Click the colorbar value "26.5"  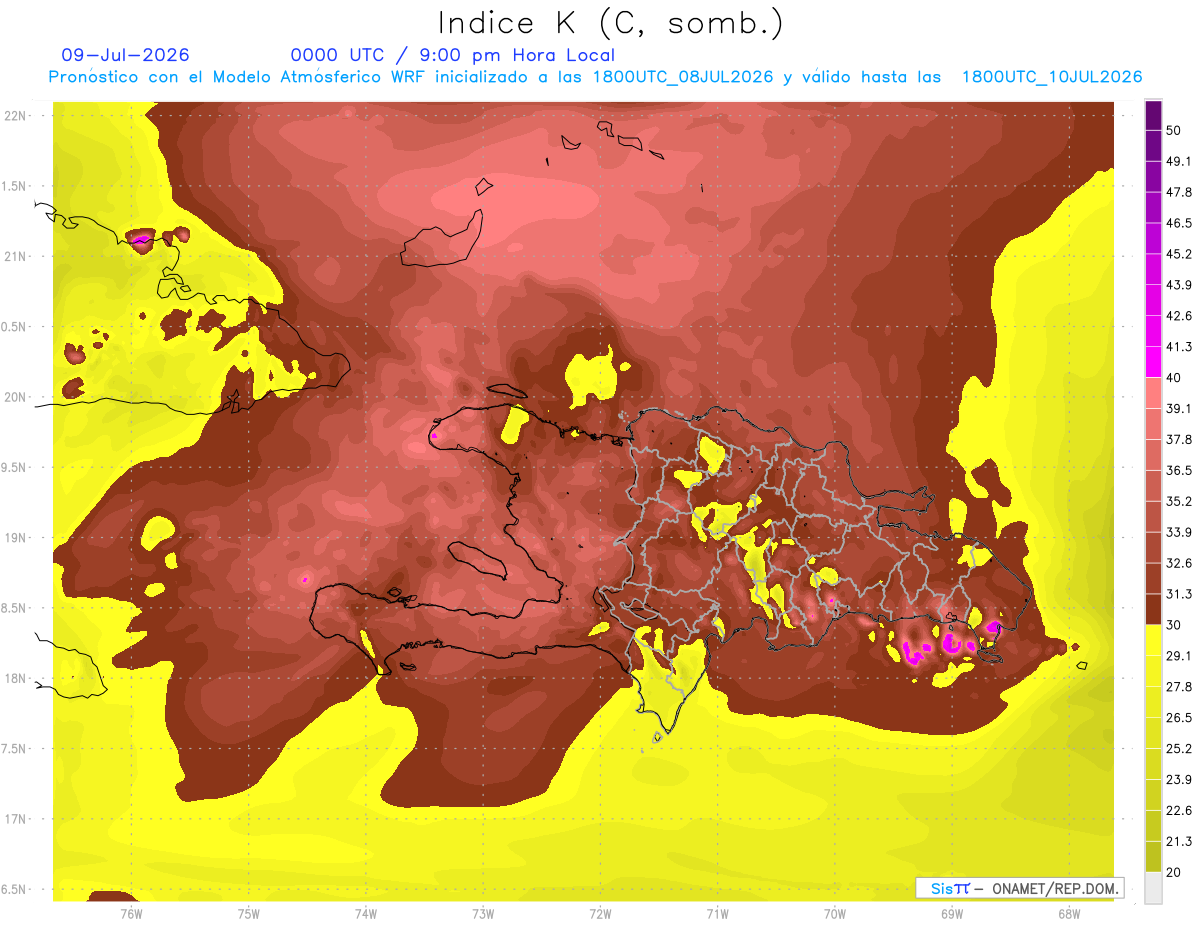click(x=1179, y=718)
